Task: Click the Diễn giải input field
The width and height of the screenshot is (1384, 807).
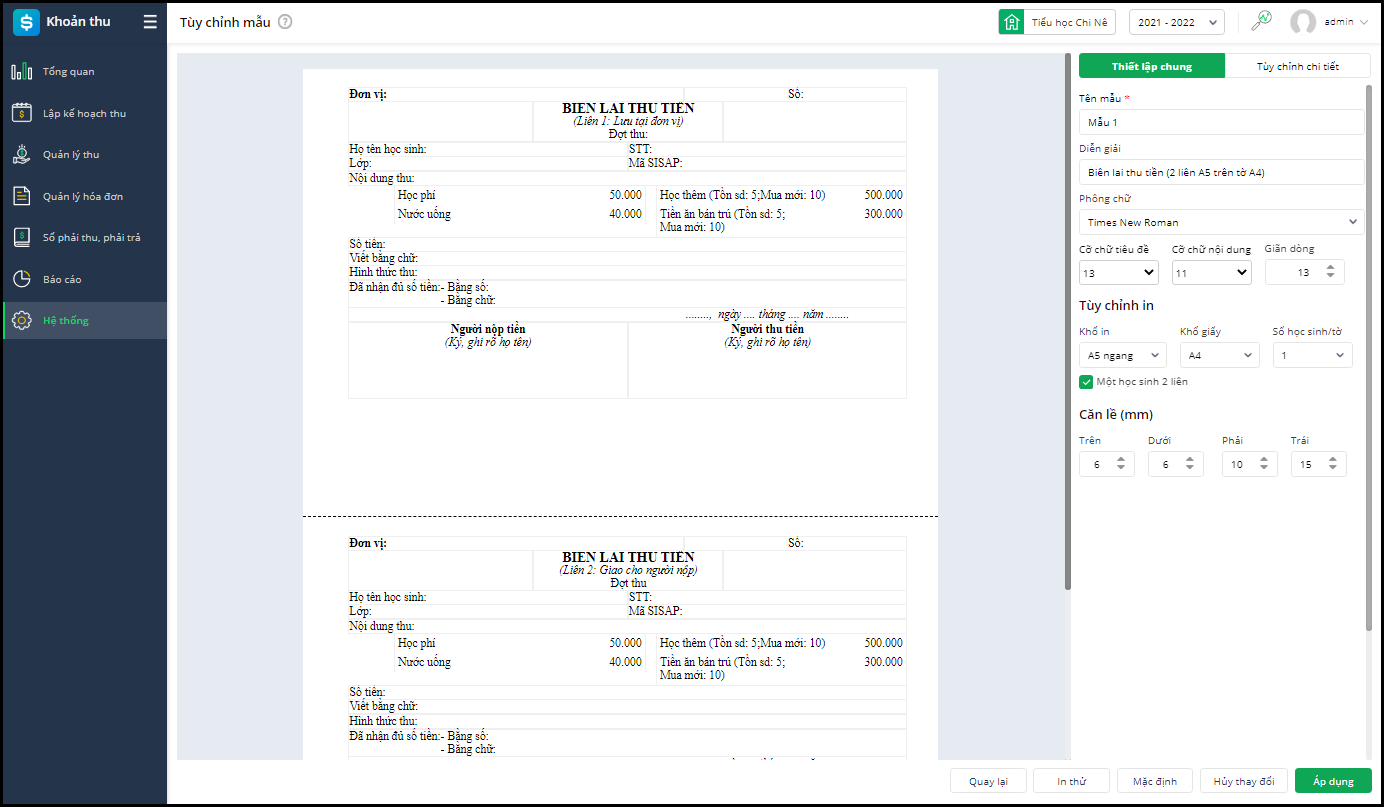Action: tap(1221, 172)
